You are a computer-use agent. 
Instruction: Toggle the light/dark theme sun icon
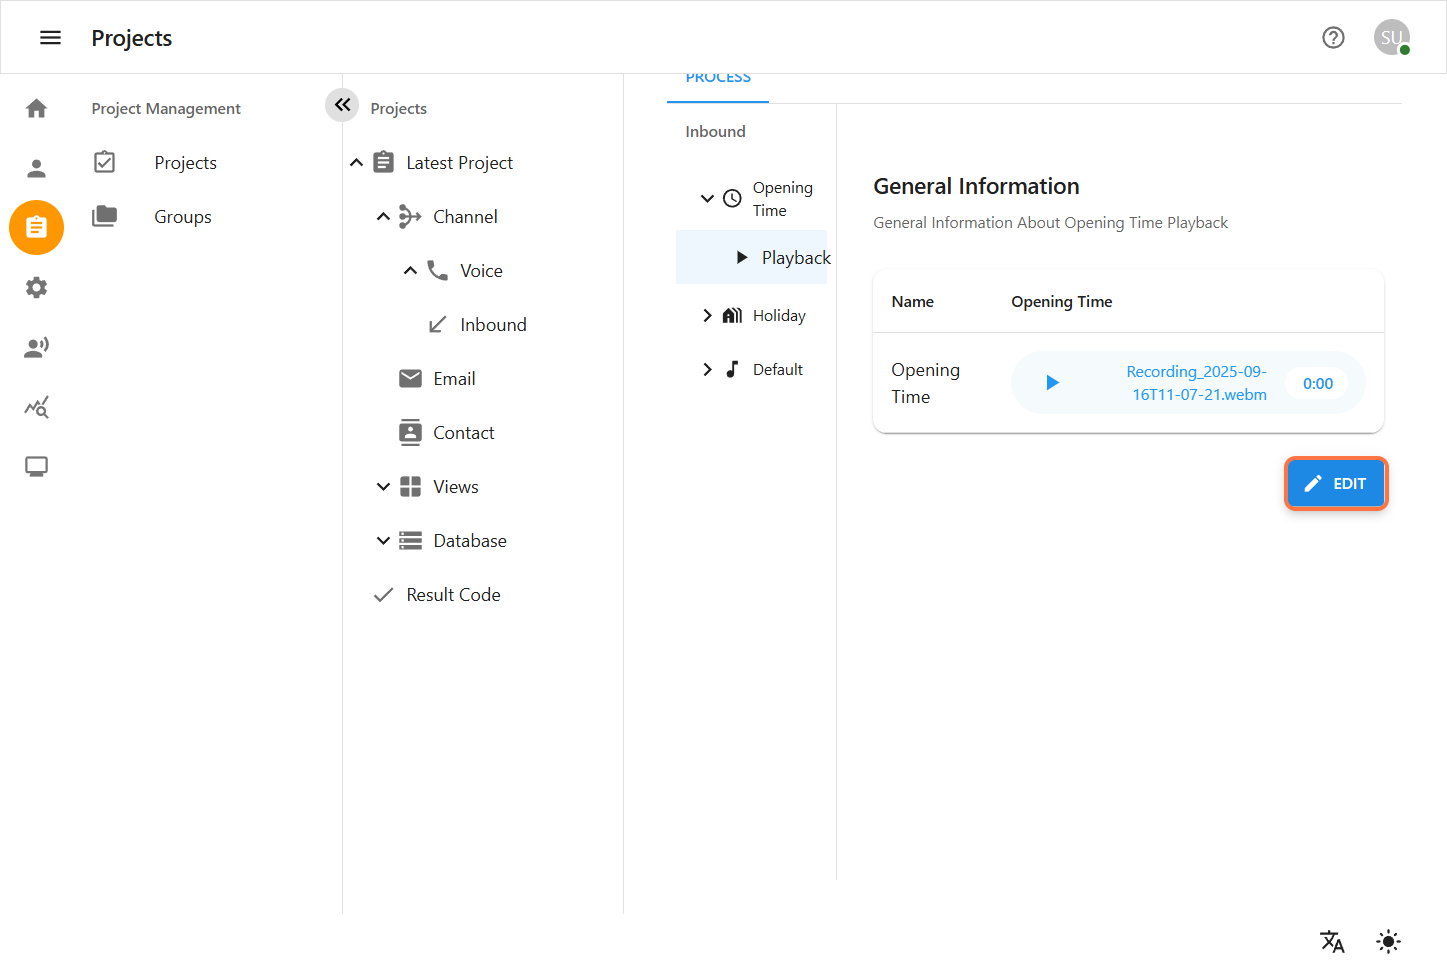pyautogui.click(x=1388, y=941)
